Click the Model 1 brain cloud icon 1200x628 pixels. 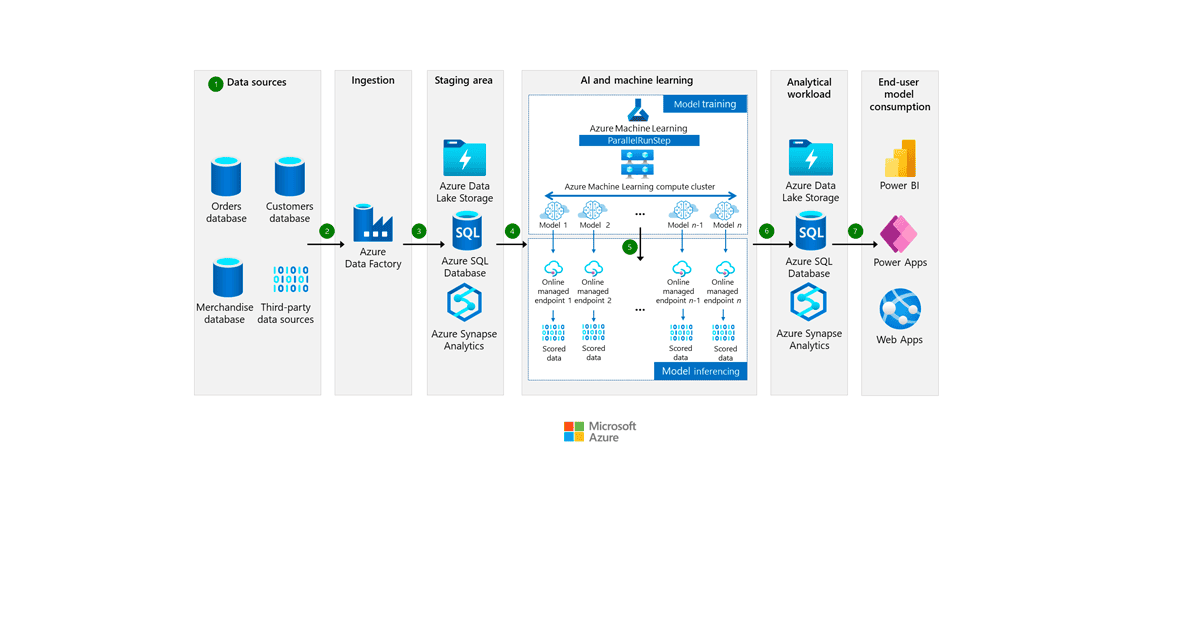pos(553,211)
